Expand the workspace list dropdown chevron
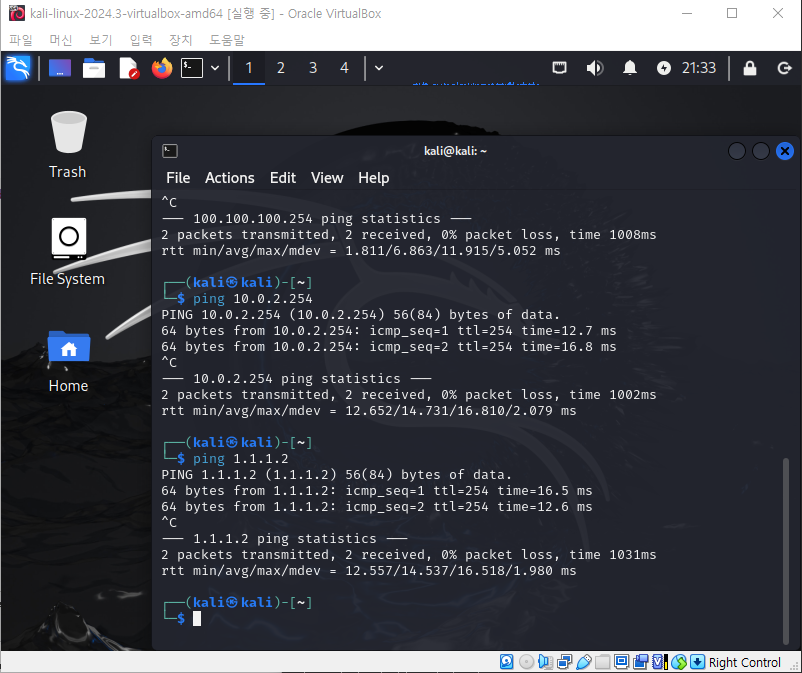Viewport: 802px width, 673px height. coord(379,68)
